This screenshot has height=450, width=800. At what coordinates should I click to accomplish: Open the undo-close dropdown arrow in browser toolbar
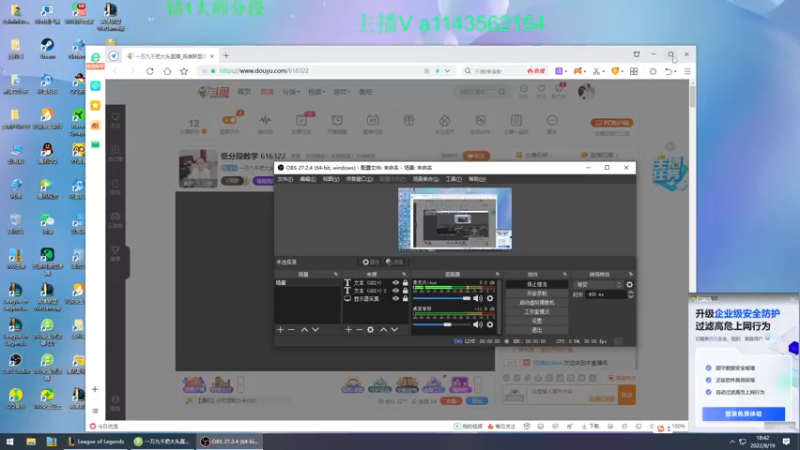pos(676,71)
